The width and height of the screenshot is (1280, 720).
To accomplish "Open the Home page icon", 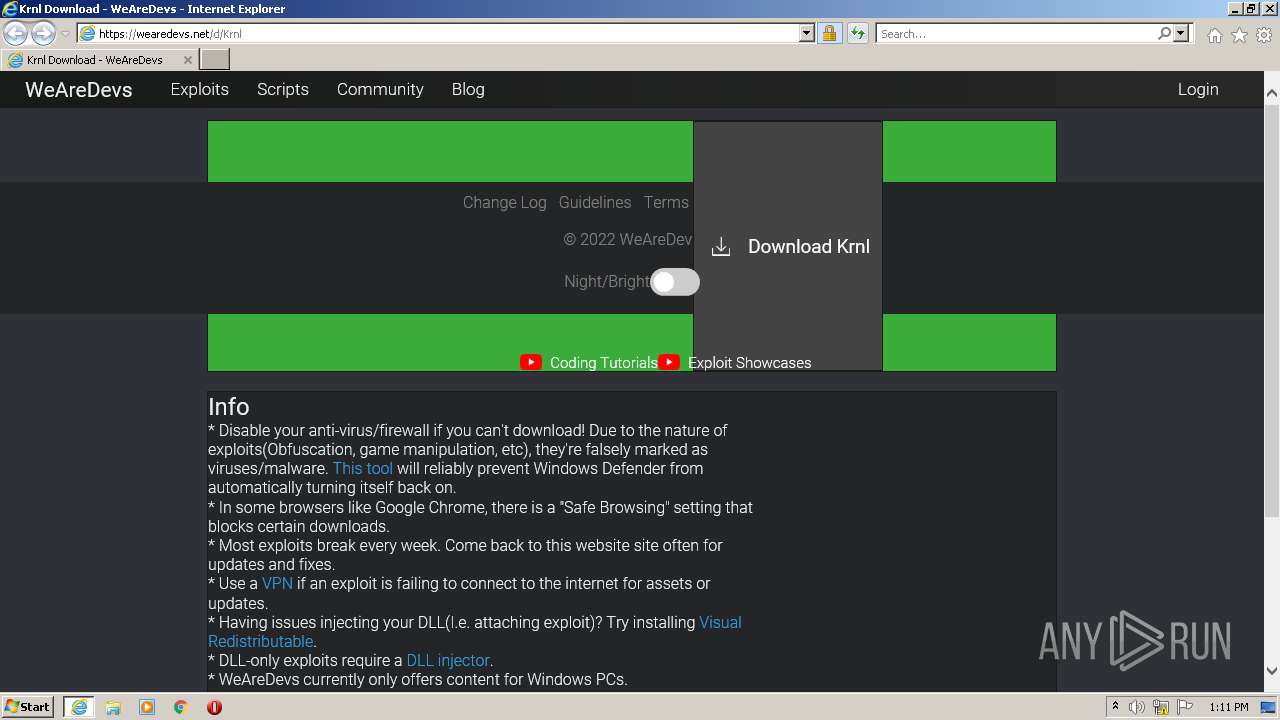I will coord(1214,35).
